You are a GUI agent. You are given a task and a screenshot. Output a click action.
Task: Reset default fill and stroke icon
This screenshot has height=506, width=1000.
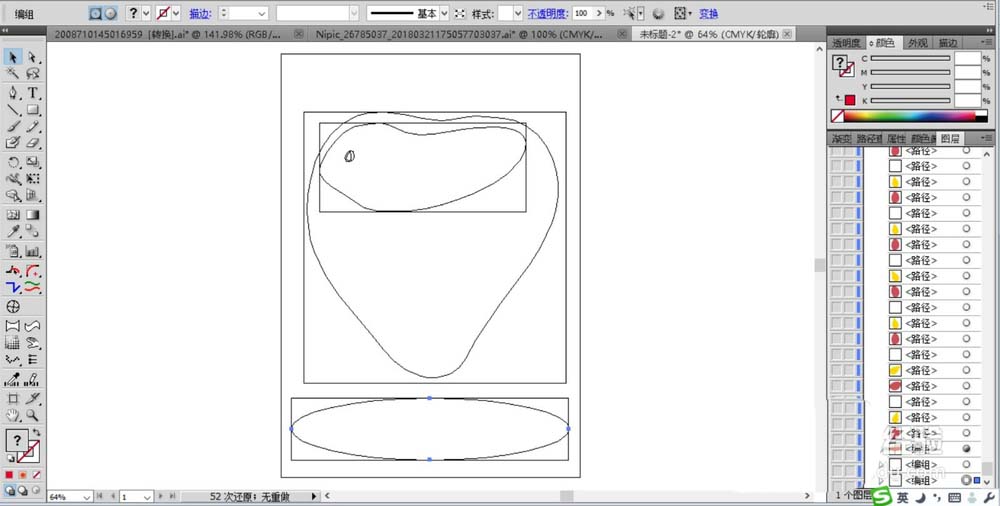click(x=10, y=459)
